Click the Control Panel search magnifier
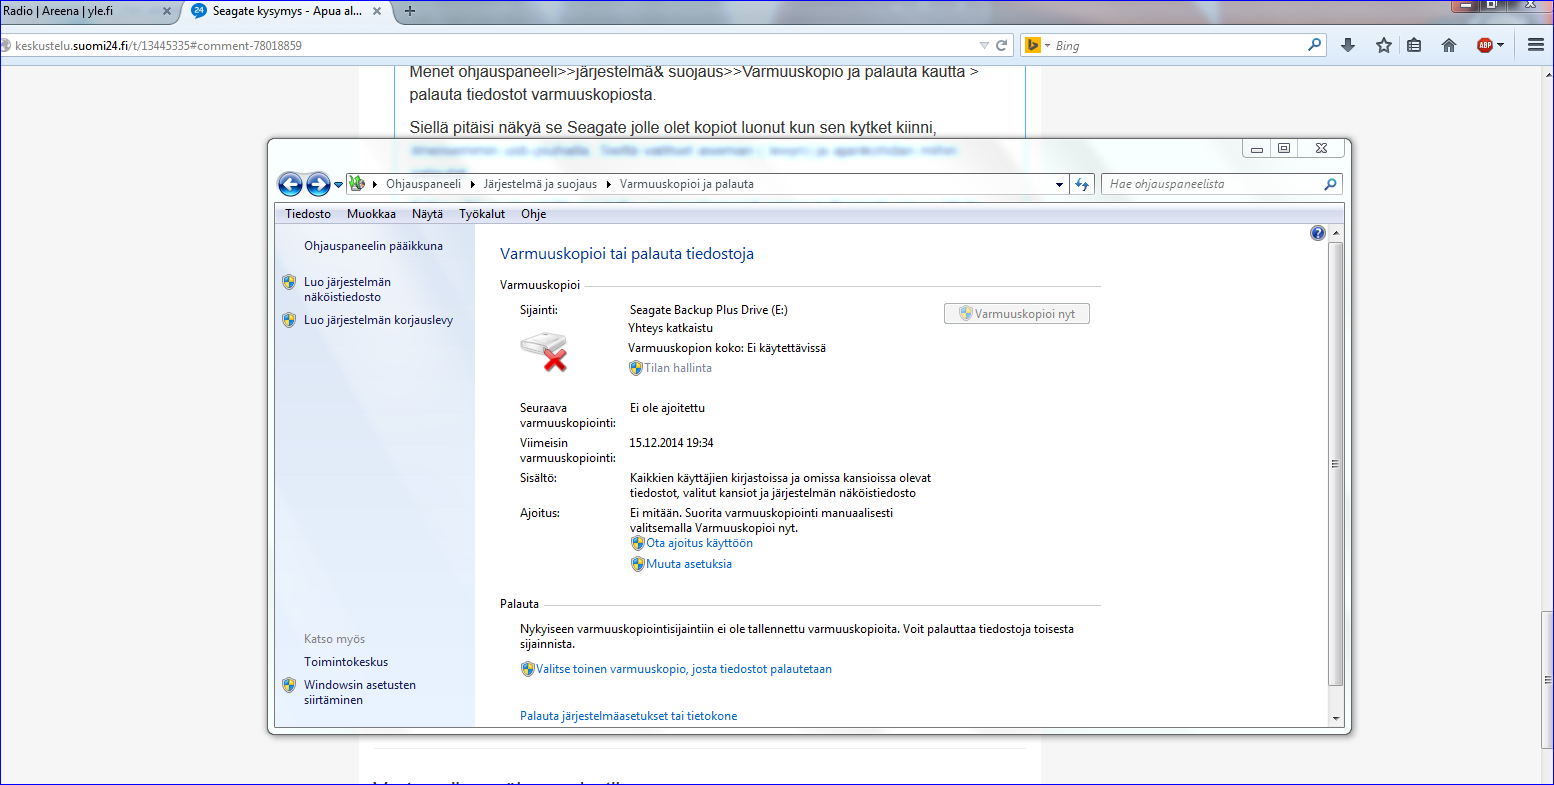 point(1330,184)
